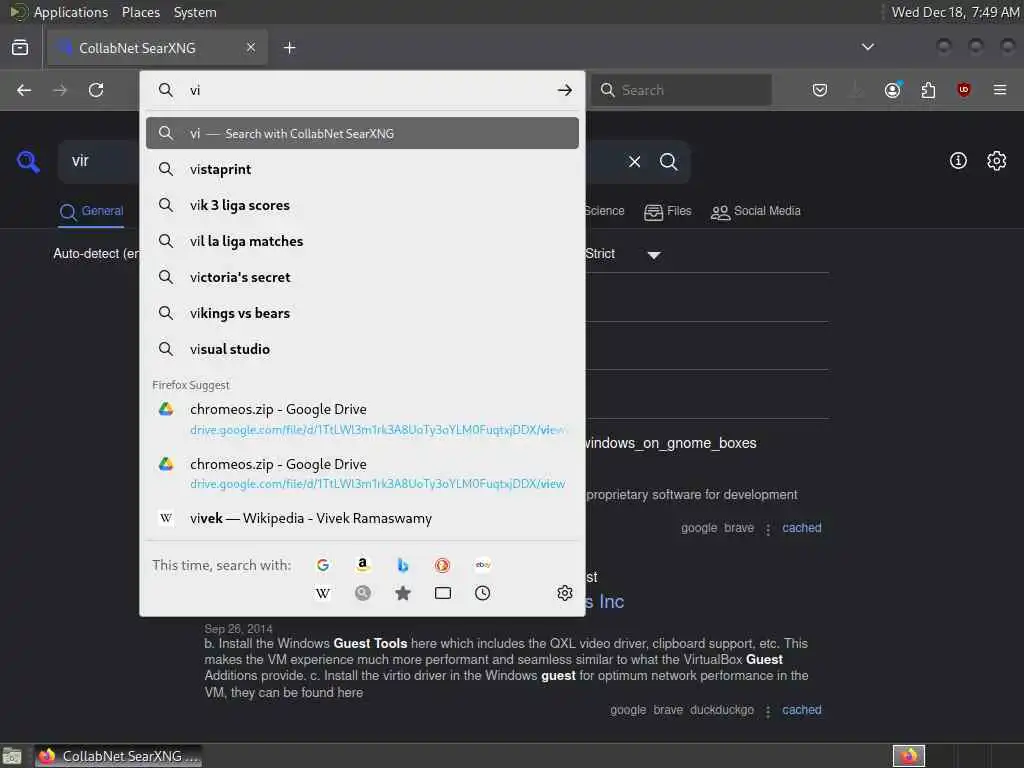Expand the list all tabs chevron
This screenshot has width=1024, height=768.
[868, 47]
